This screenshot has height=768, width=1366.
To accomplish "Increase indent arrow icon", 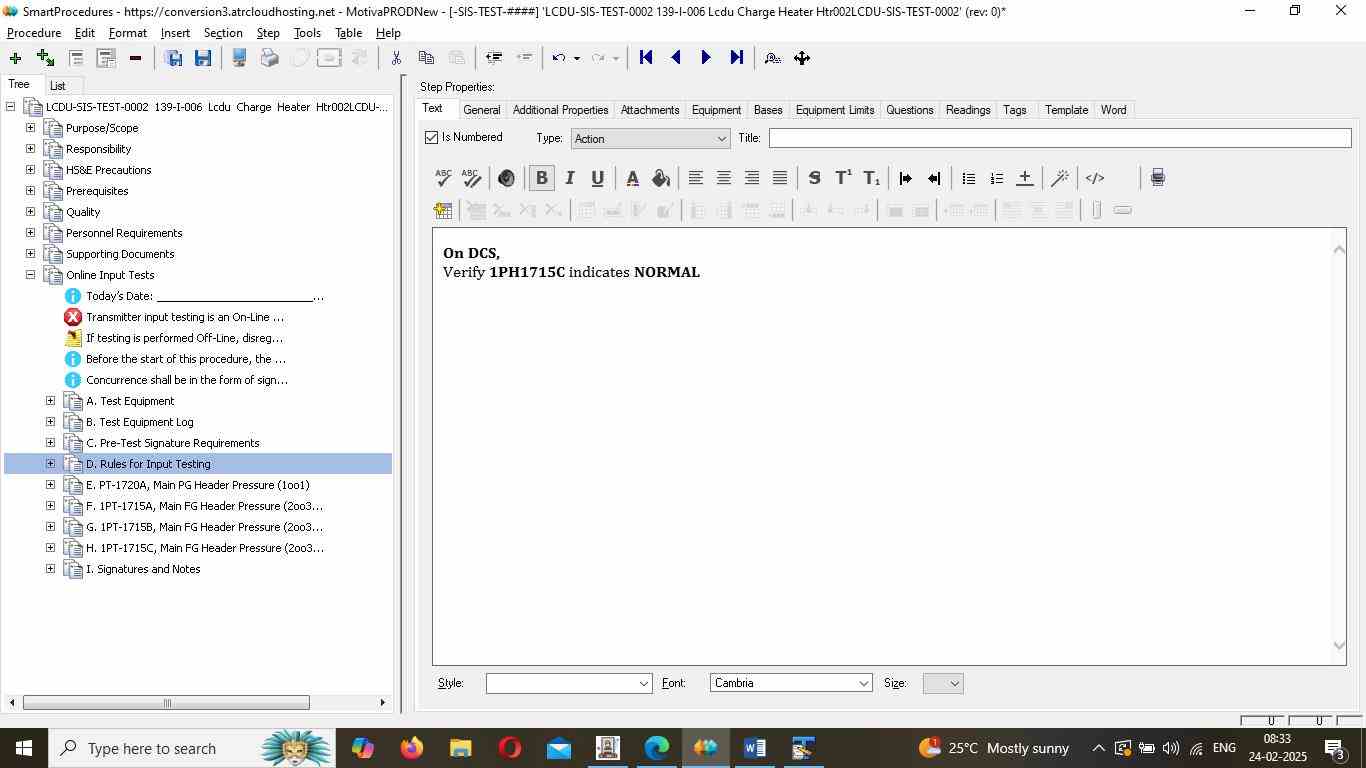I will click(905, 178).
